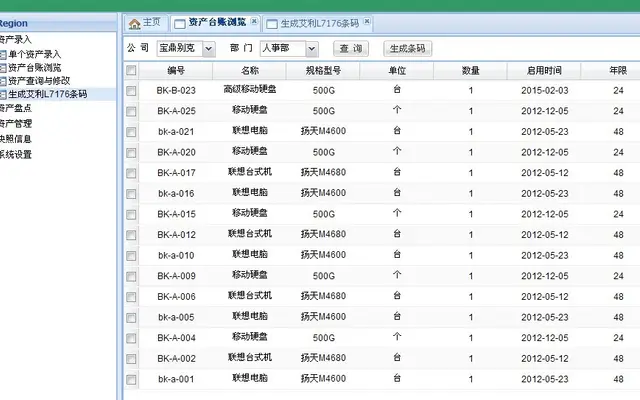The height and width of the screenshot is (400, 640).
Task: Check the row bk-a-016 checkbox
Action: coord(131,194)
